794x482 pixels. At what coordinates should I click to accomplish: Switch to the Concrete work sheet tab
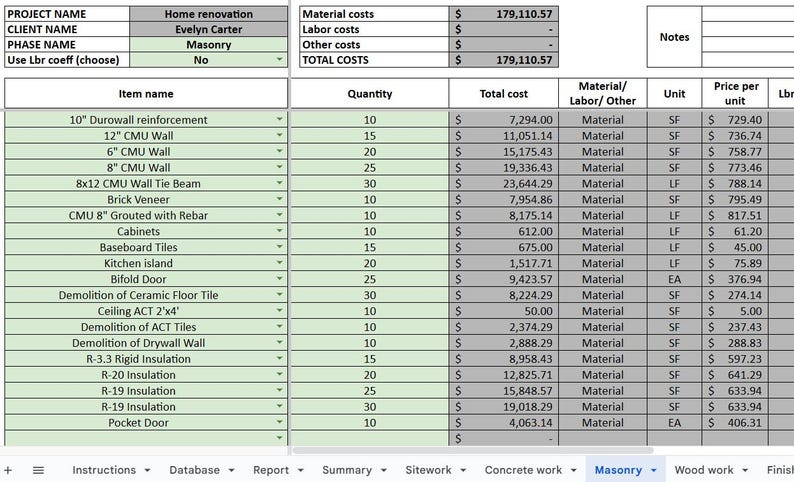523,470
